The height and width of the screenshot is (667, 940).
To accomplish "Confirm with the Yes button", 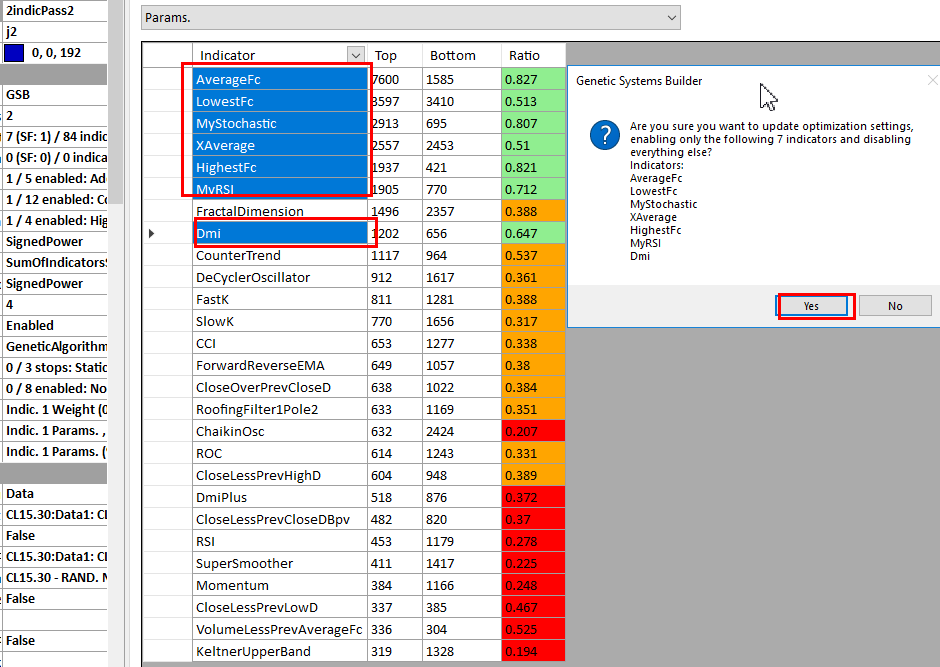I will point(811,306).
